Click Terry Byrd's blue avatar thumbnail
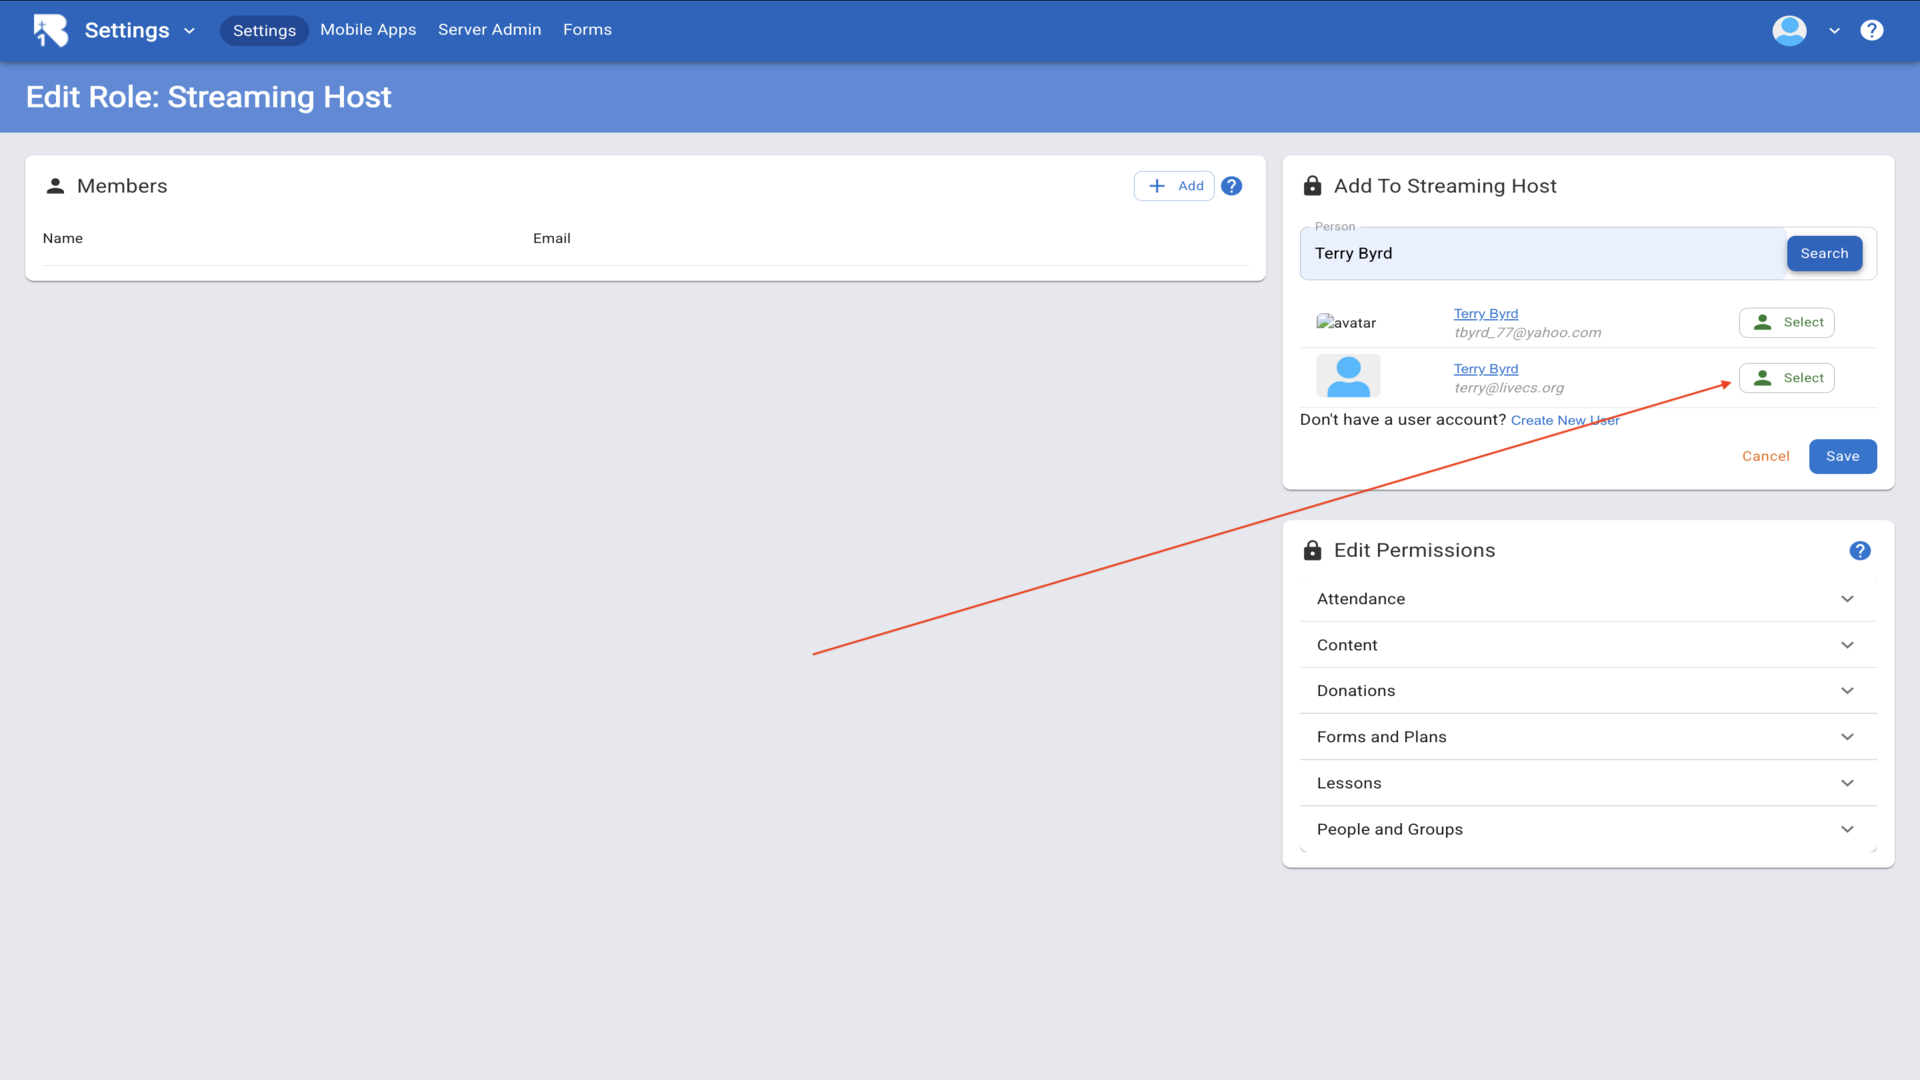The image size is (1920, 1080). pos(1347,377)
